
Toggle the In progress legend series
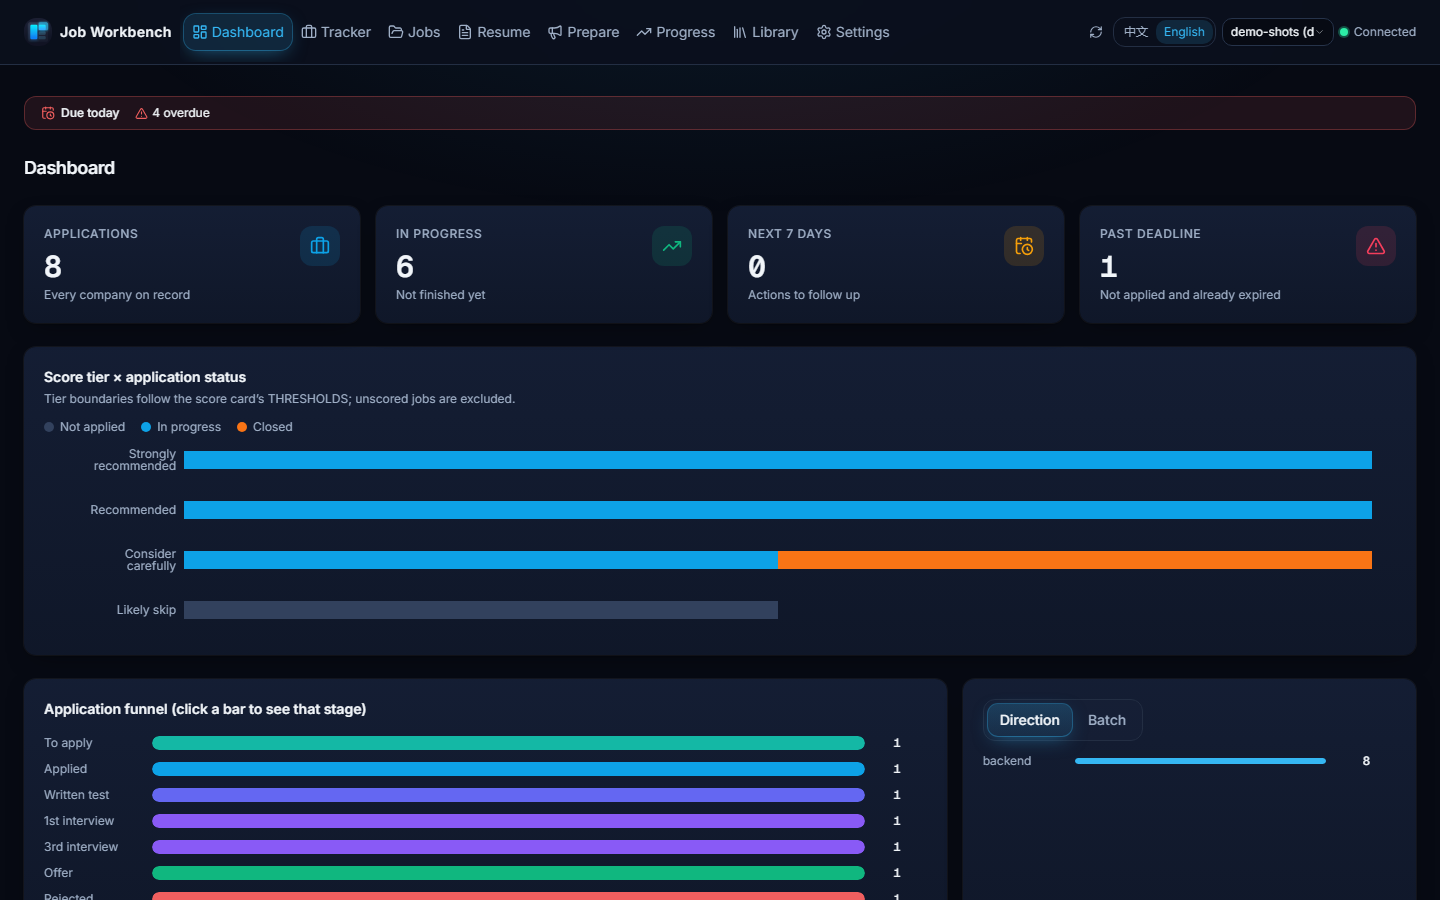181,427
